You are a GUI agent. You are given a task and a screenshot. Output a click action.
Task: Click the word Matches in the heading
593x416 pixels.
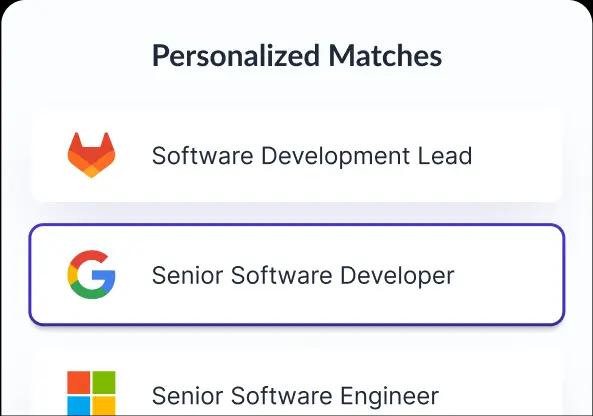(385, 56)
